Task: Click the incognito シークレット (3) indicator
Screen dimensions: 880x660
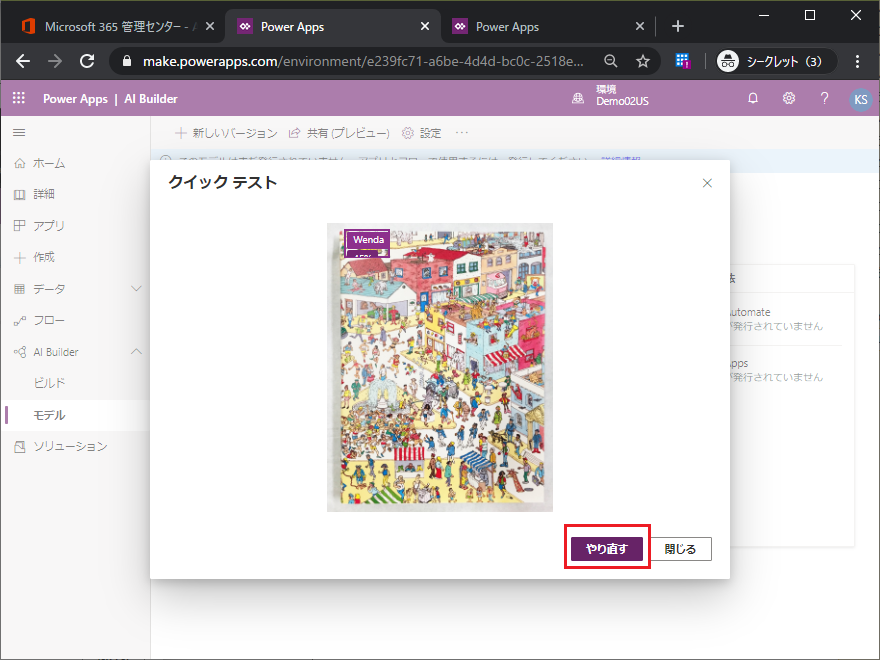Action: point(777,61)
